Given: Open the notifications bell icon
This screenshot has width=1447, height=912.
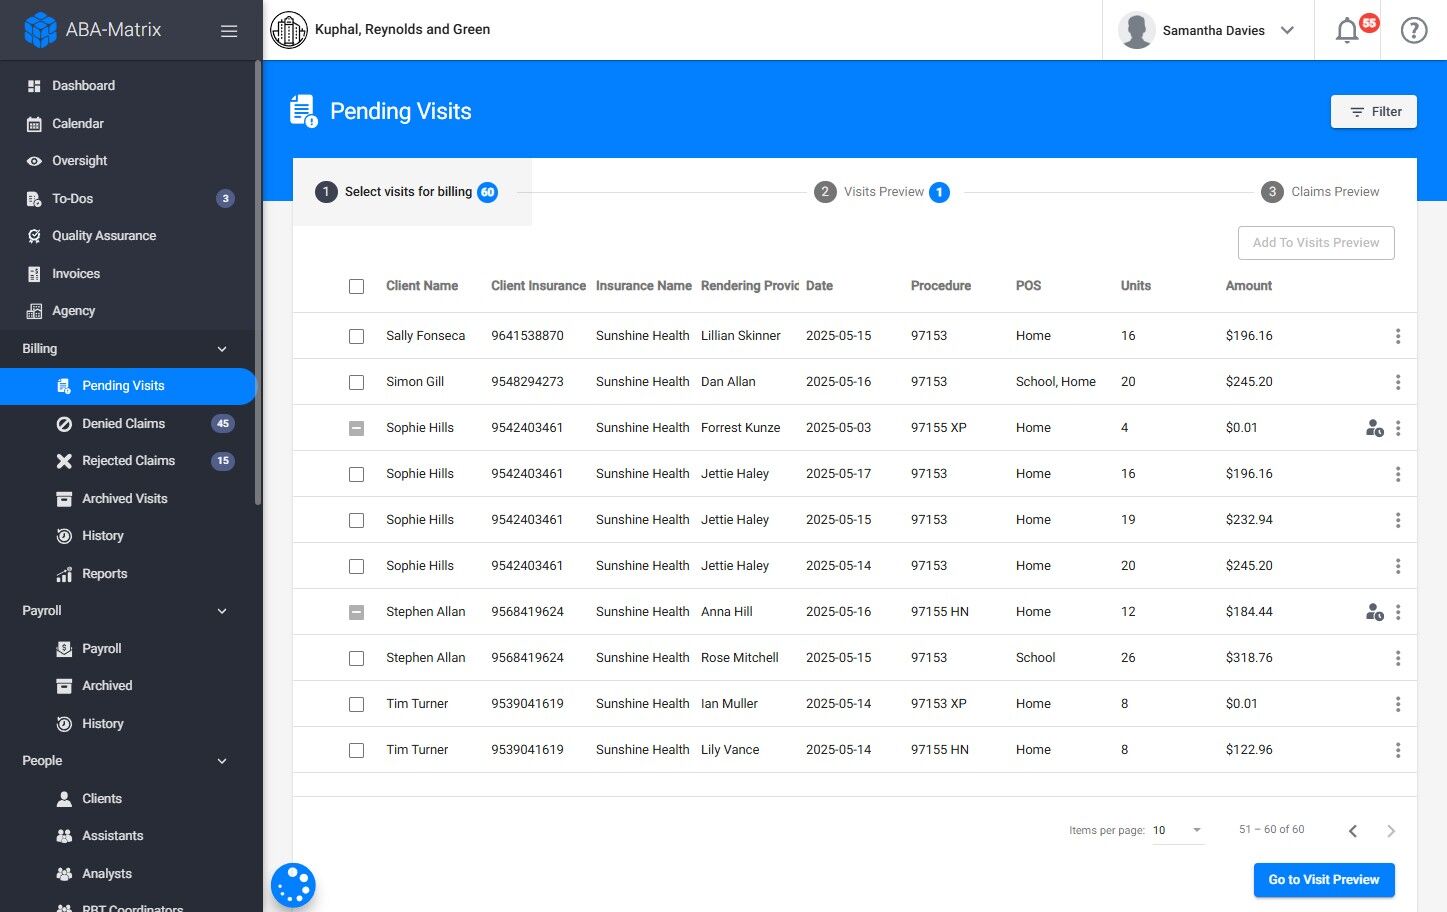Looking at the screenshot, I should [1347, 30].
